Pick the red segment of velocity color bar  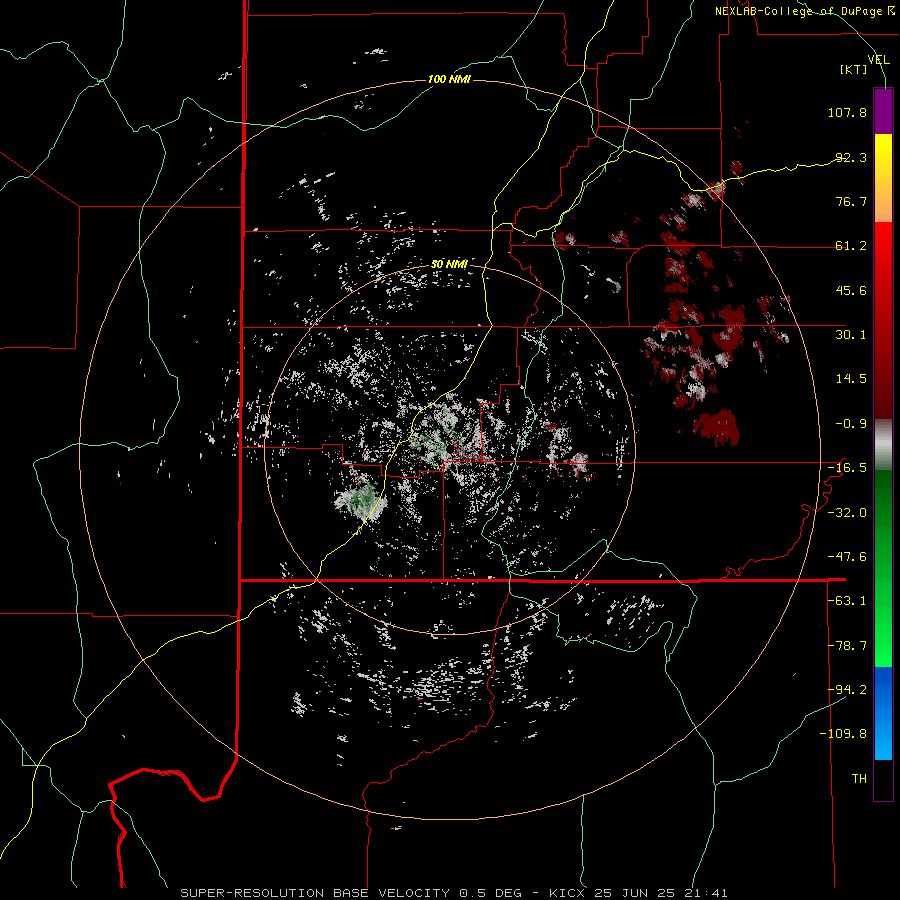[883, 320]
